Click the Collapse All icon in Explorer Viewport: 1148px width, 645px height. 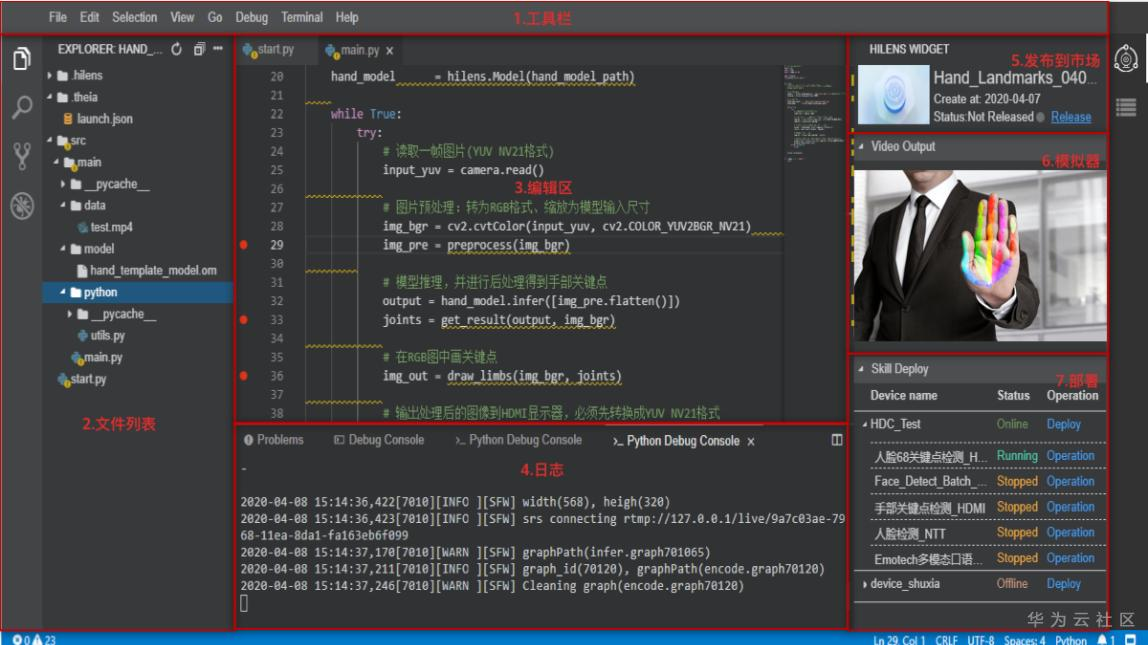click(x=199, y=49)
